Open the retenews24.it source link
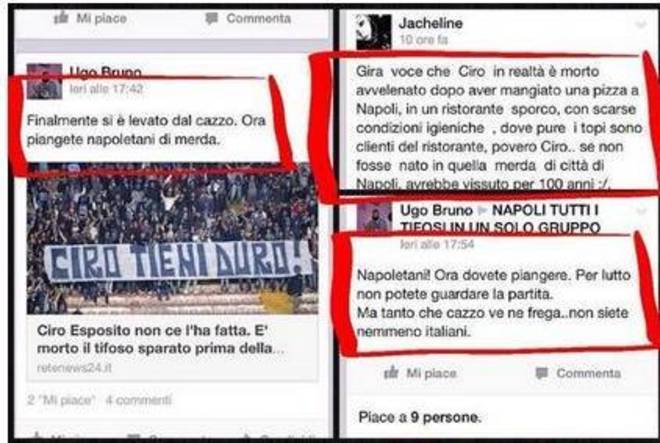The image size is (660, 443). (x=74, y=368)
